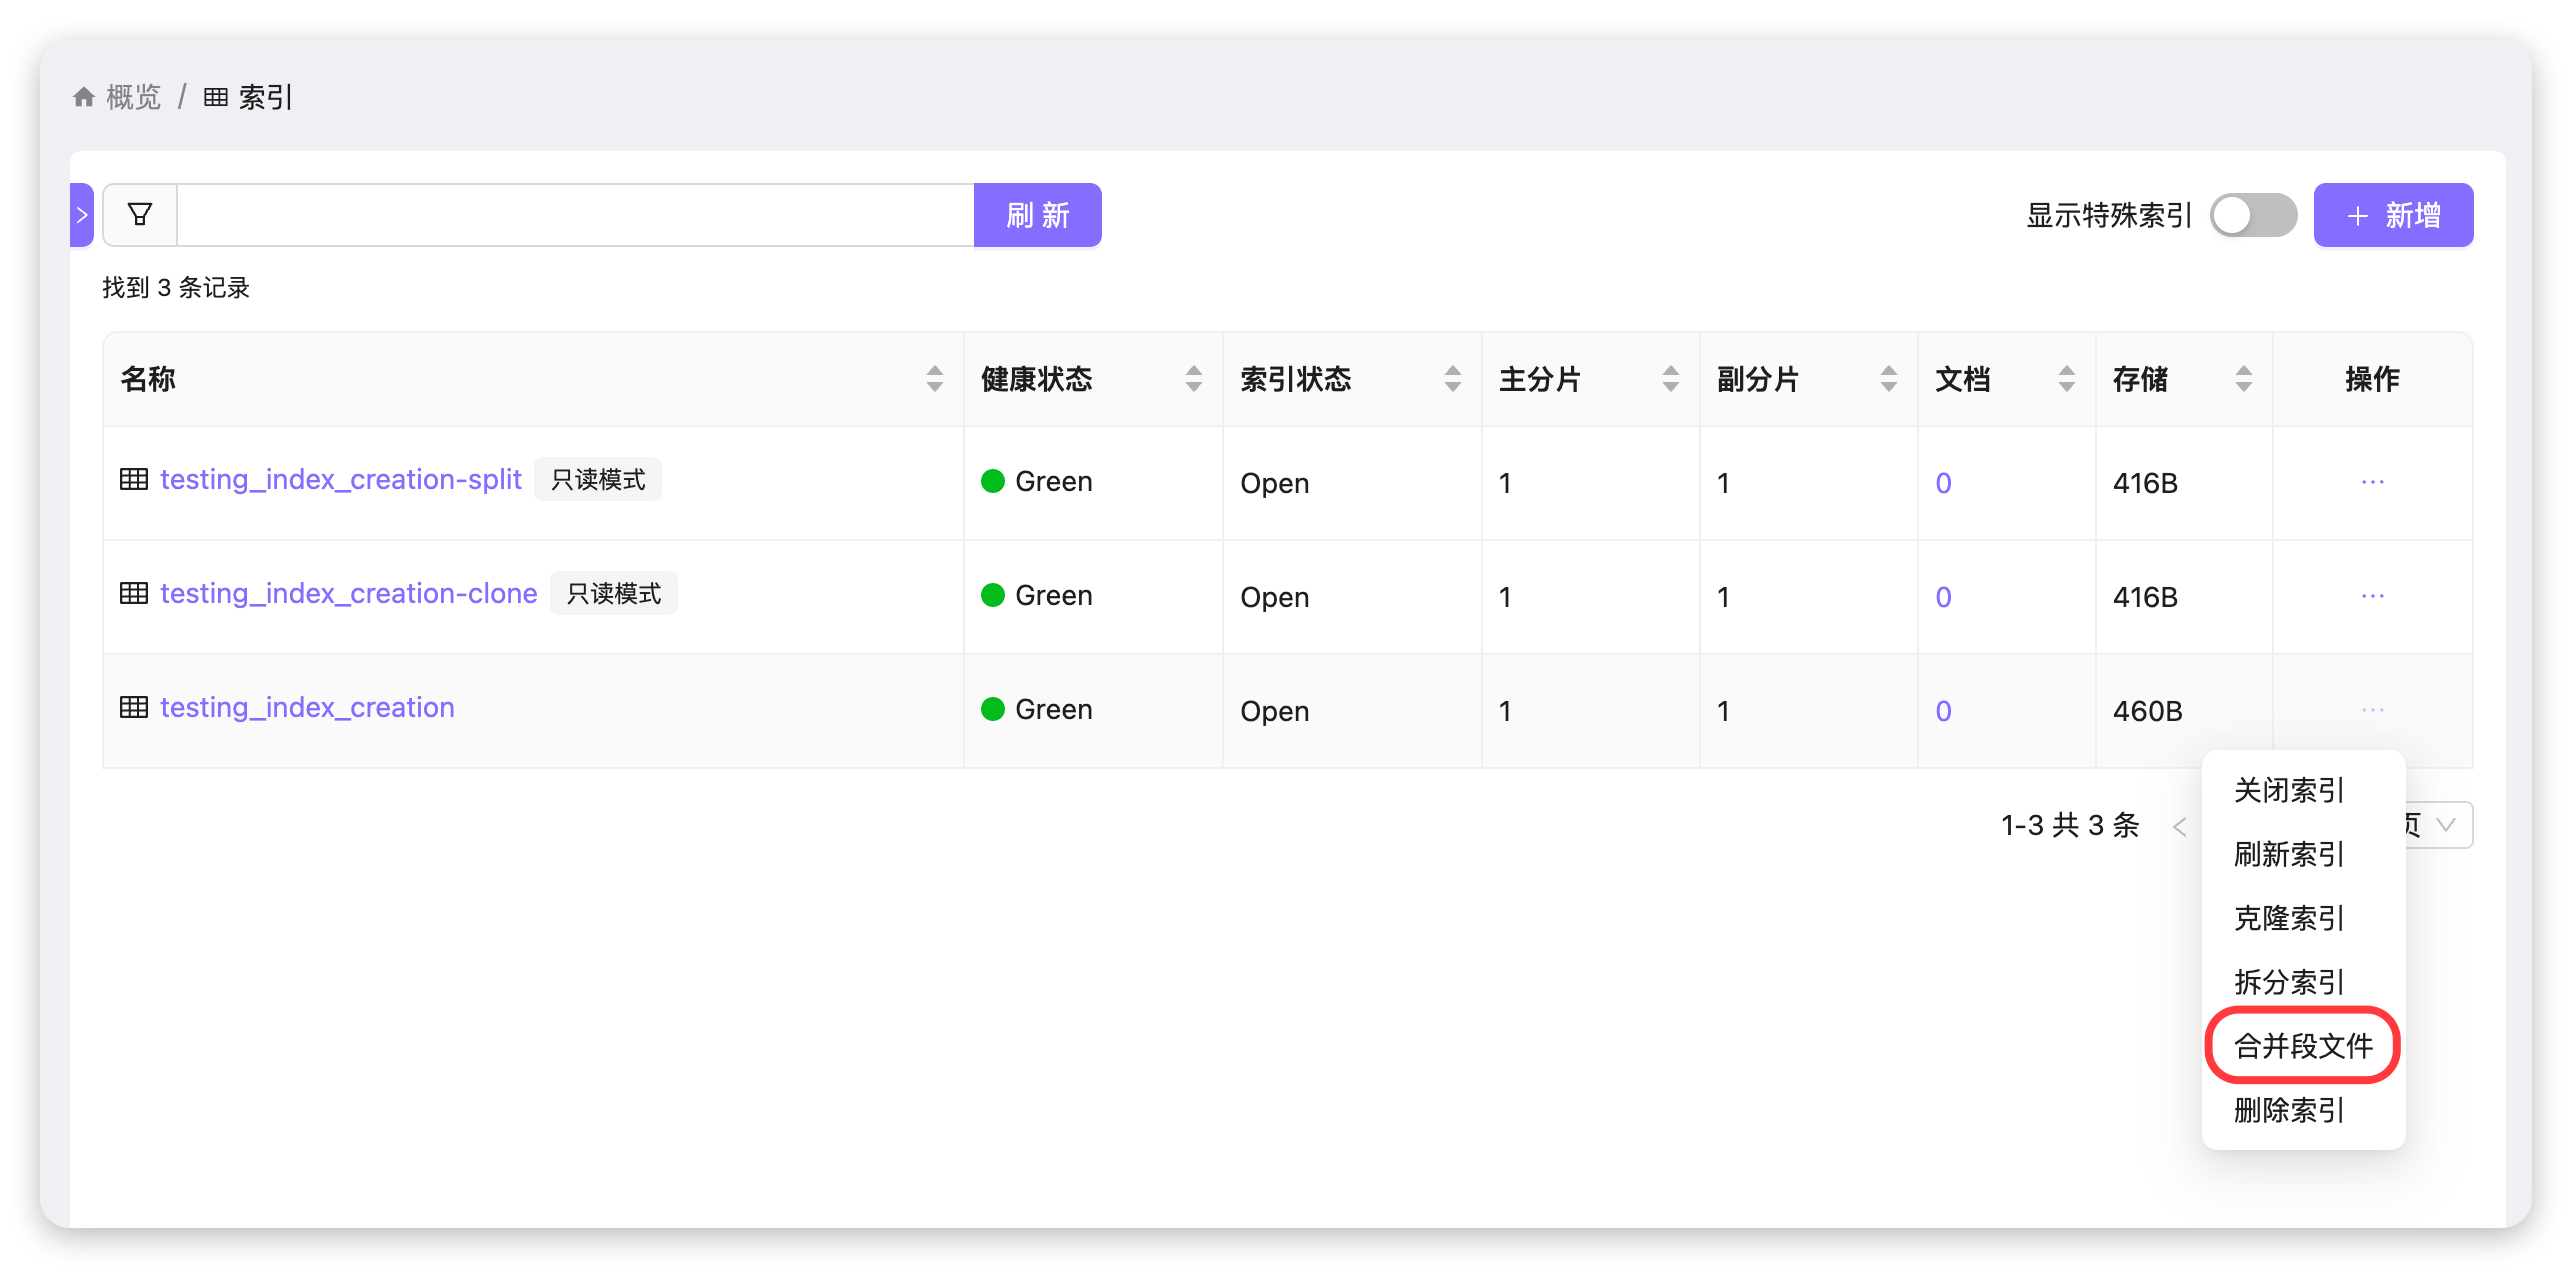The height and width of the screenshot is (1268, 2572).
Task: Click the 刷新 button
Action: (x=1037, y=215)
